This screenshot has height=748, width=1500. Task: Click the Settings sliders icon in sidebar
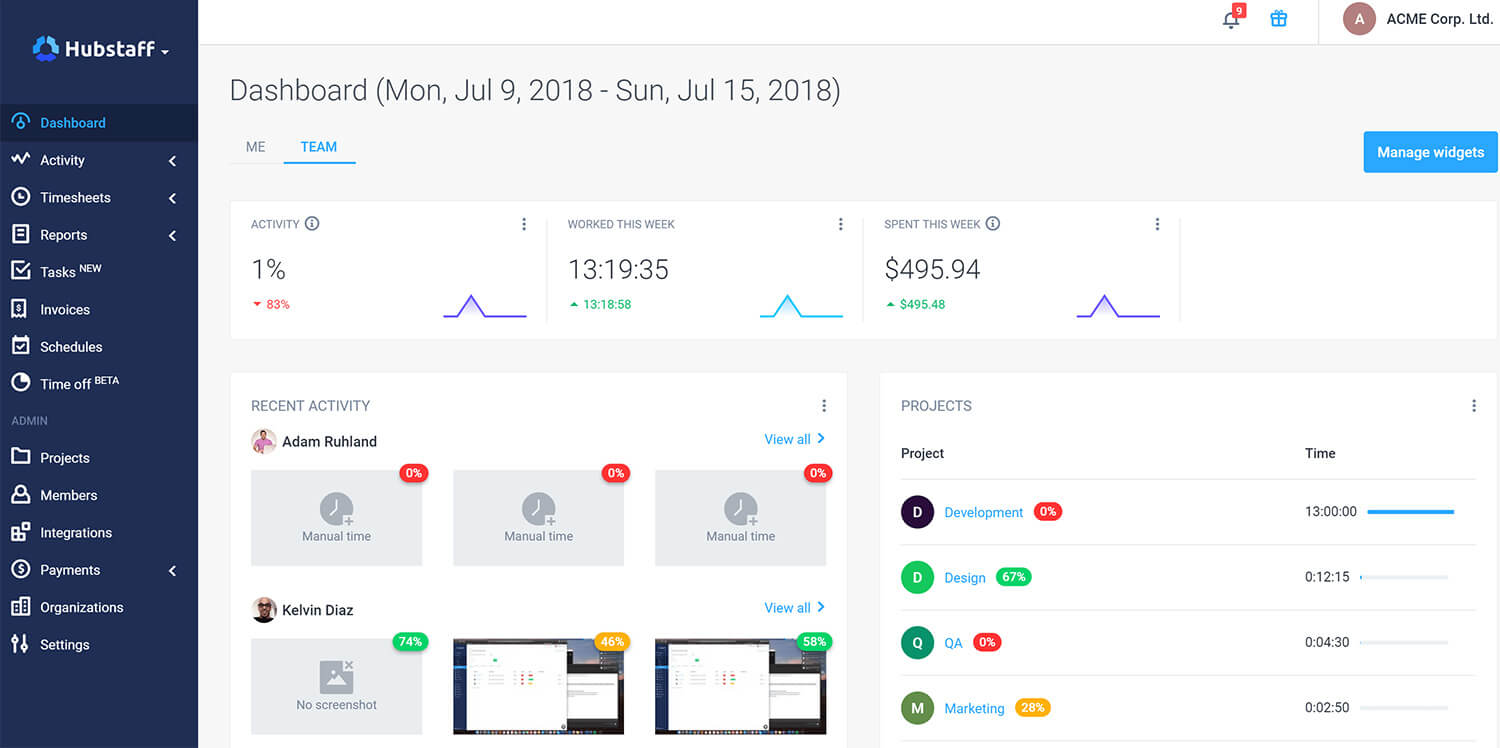tap(20, 644)
